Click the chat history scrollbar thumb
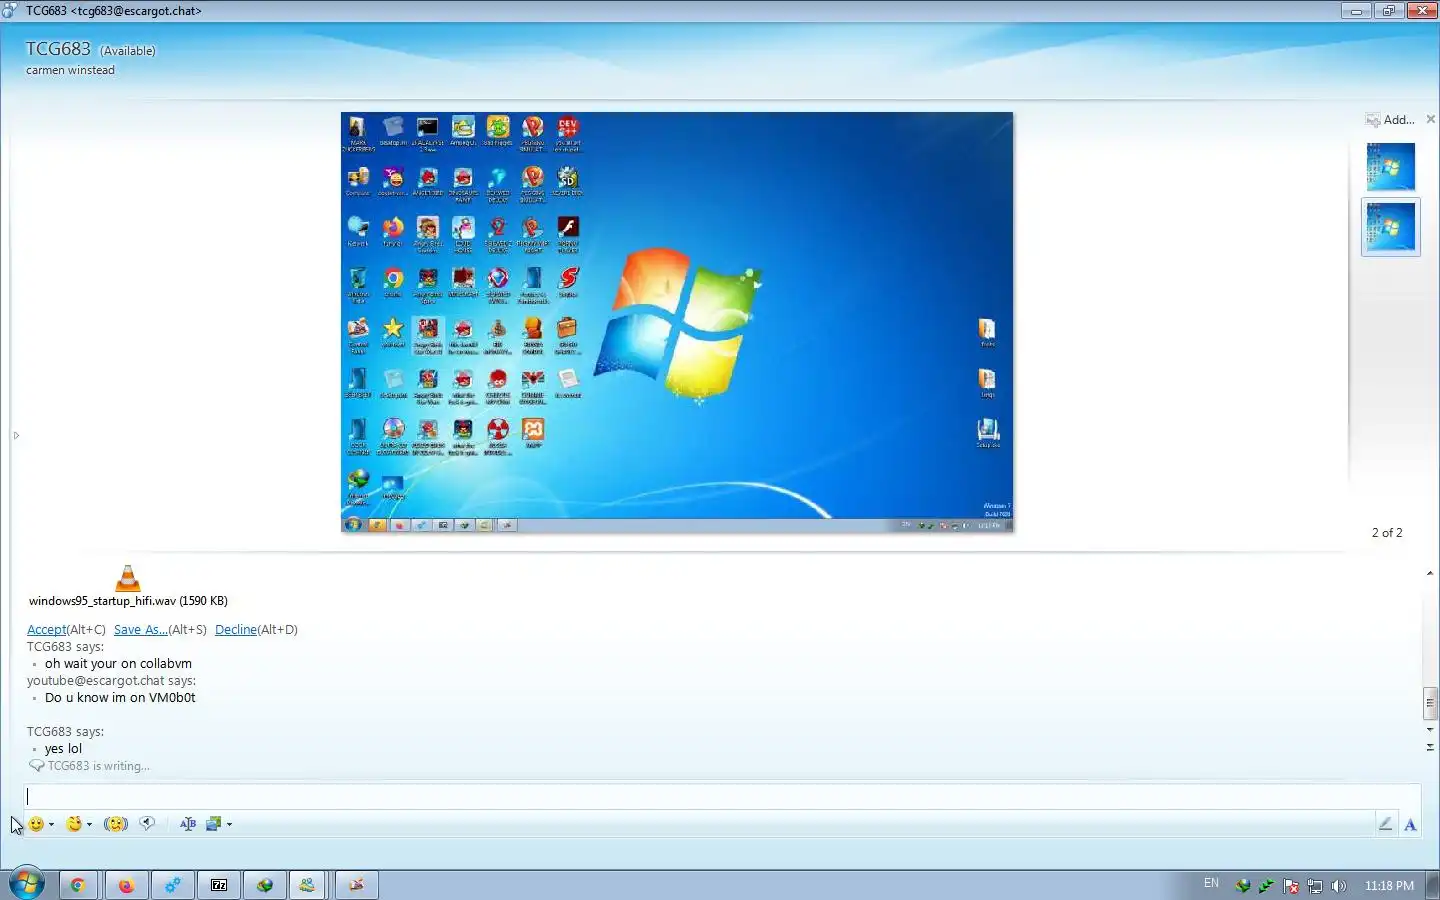1440x900 pixels. pos(1430,704)
